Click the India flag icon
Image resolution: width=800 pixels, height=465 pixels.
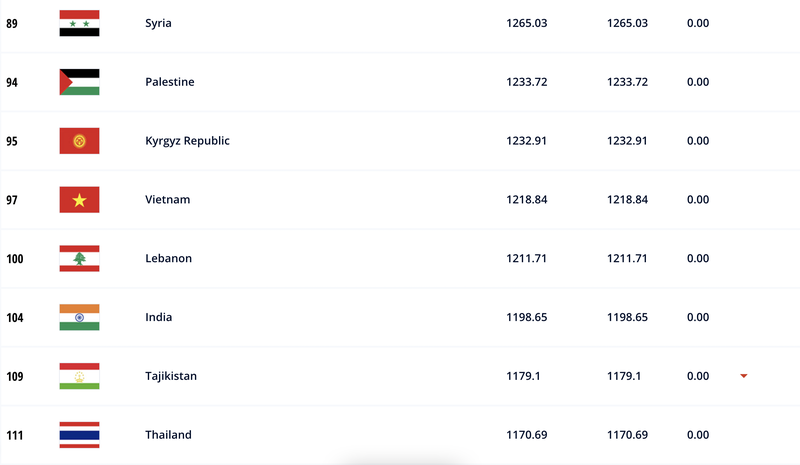coord(79,317)
